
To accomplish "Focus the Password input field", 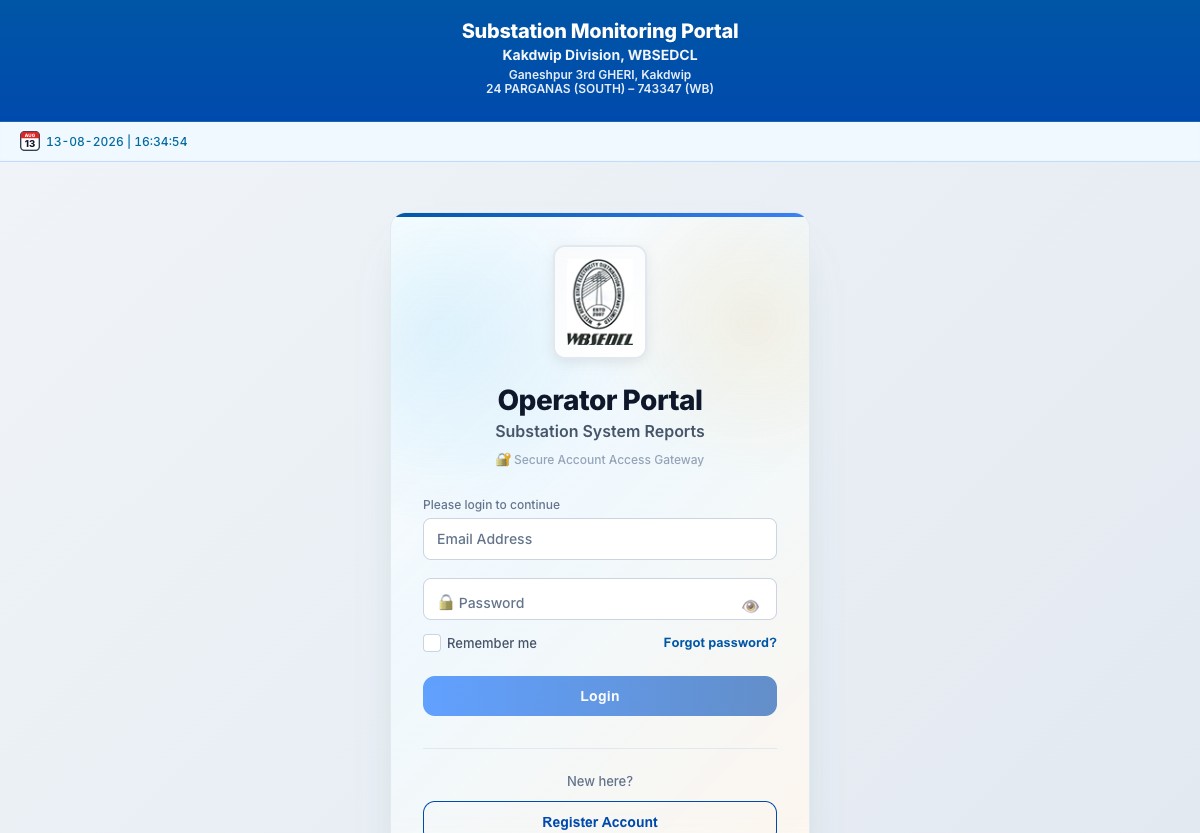I will (x=600, y=599).
